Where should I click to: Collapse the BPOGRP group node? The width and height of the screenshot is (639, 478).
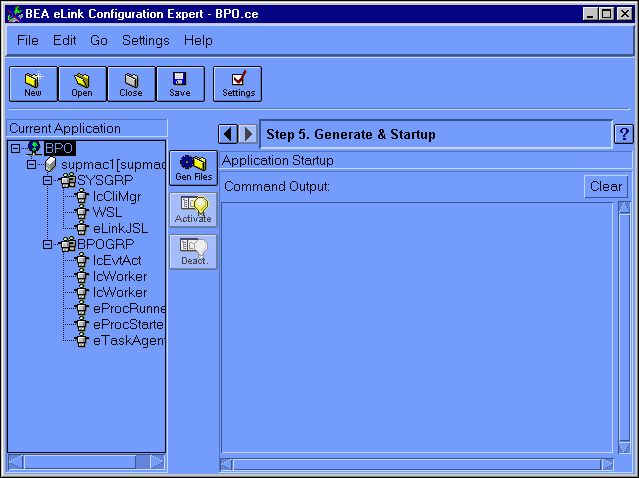pyautogui.click(x=47, y=245)
